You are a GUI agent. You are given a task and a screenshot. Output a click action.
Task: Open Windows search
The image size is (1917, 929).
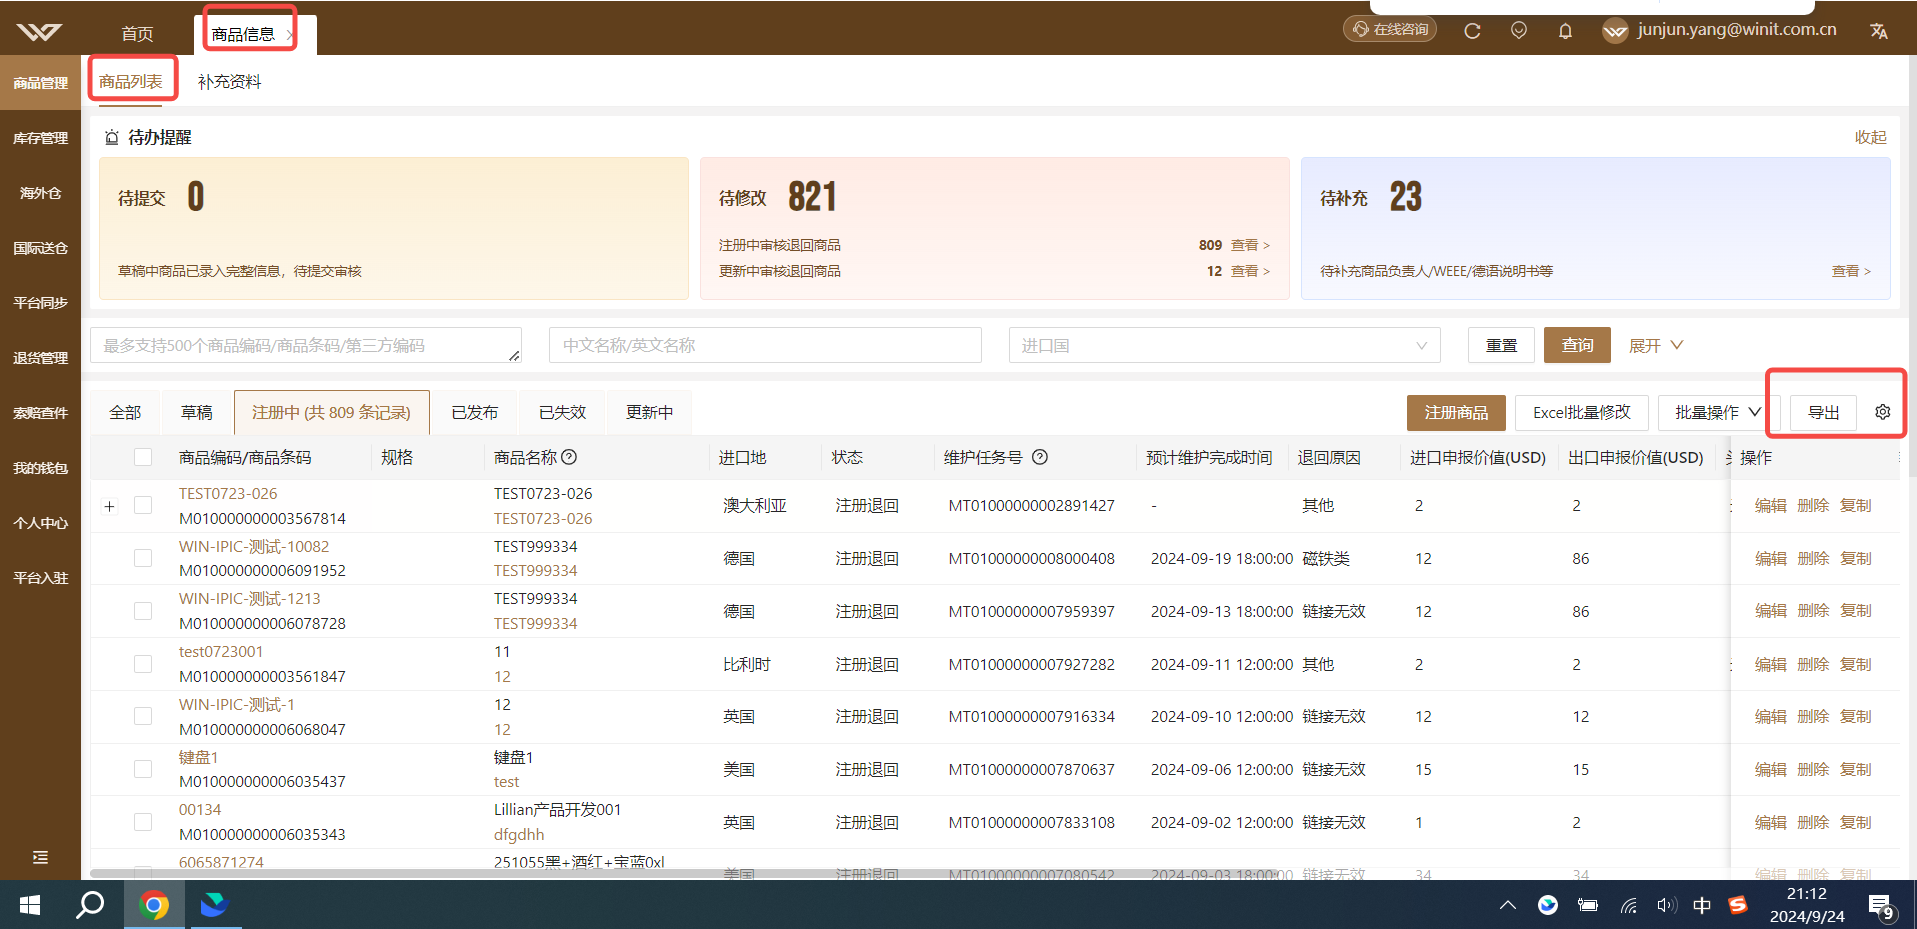point(90,905)
